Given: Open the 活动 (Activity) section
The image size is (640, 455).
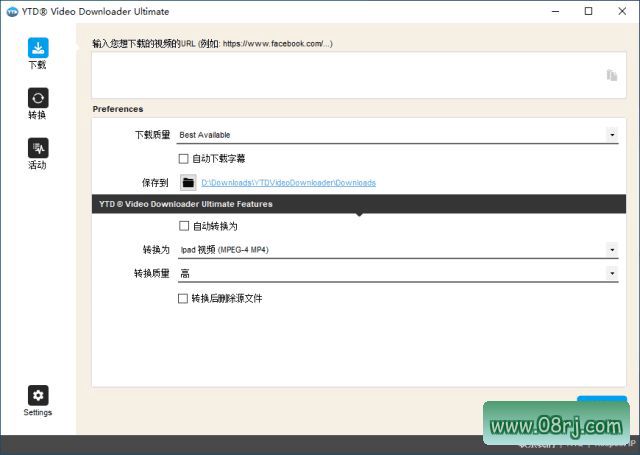Looking at the screenshot, I should point(38,148).
